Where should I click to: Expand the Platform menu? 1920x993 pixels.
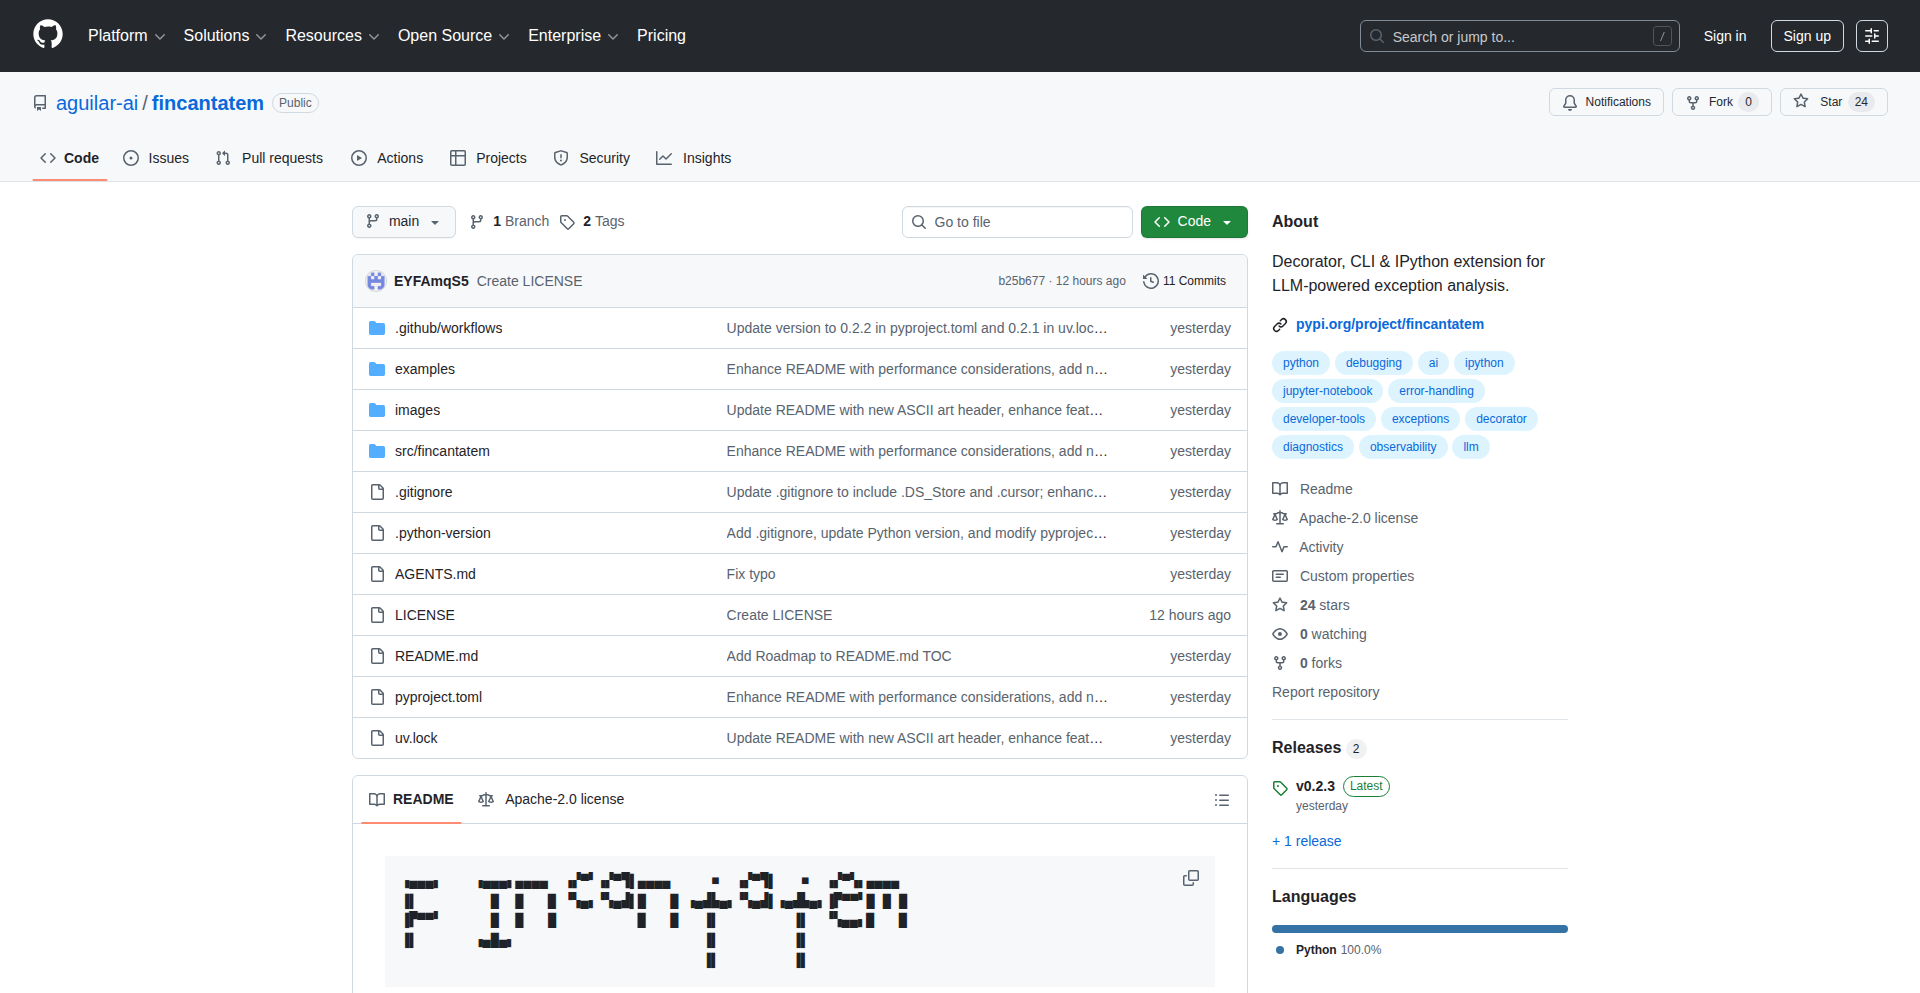126,36
